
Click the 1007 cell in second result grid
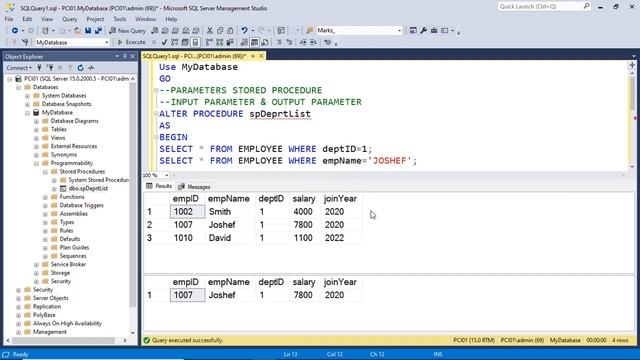click(187, 295)
